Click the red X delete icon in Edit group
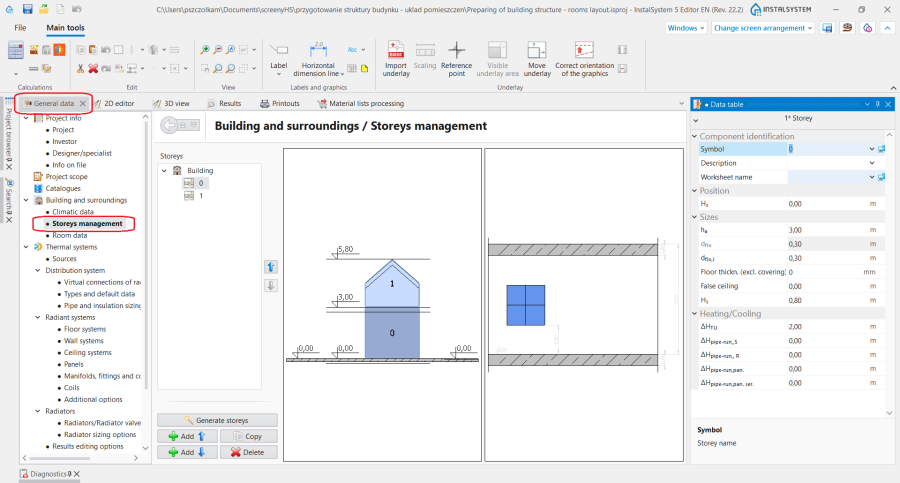 coord(93,68)
